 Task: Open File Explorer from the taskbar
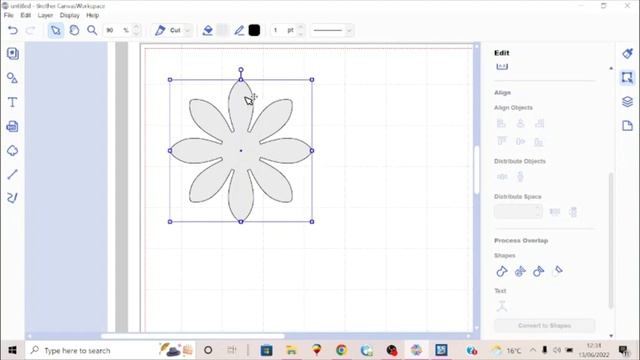pos(291,350)
